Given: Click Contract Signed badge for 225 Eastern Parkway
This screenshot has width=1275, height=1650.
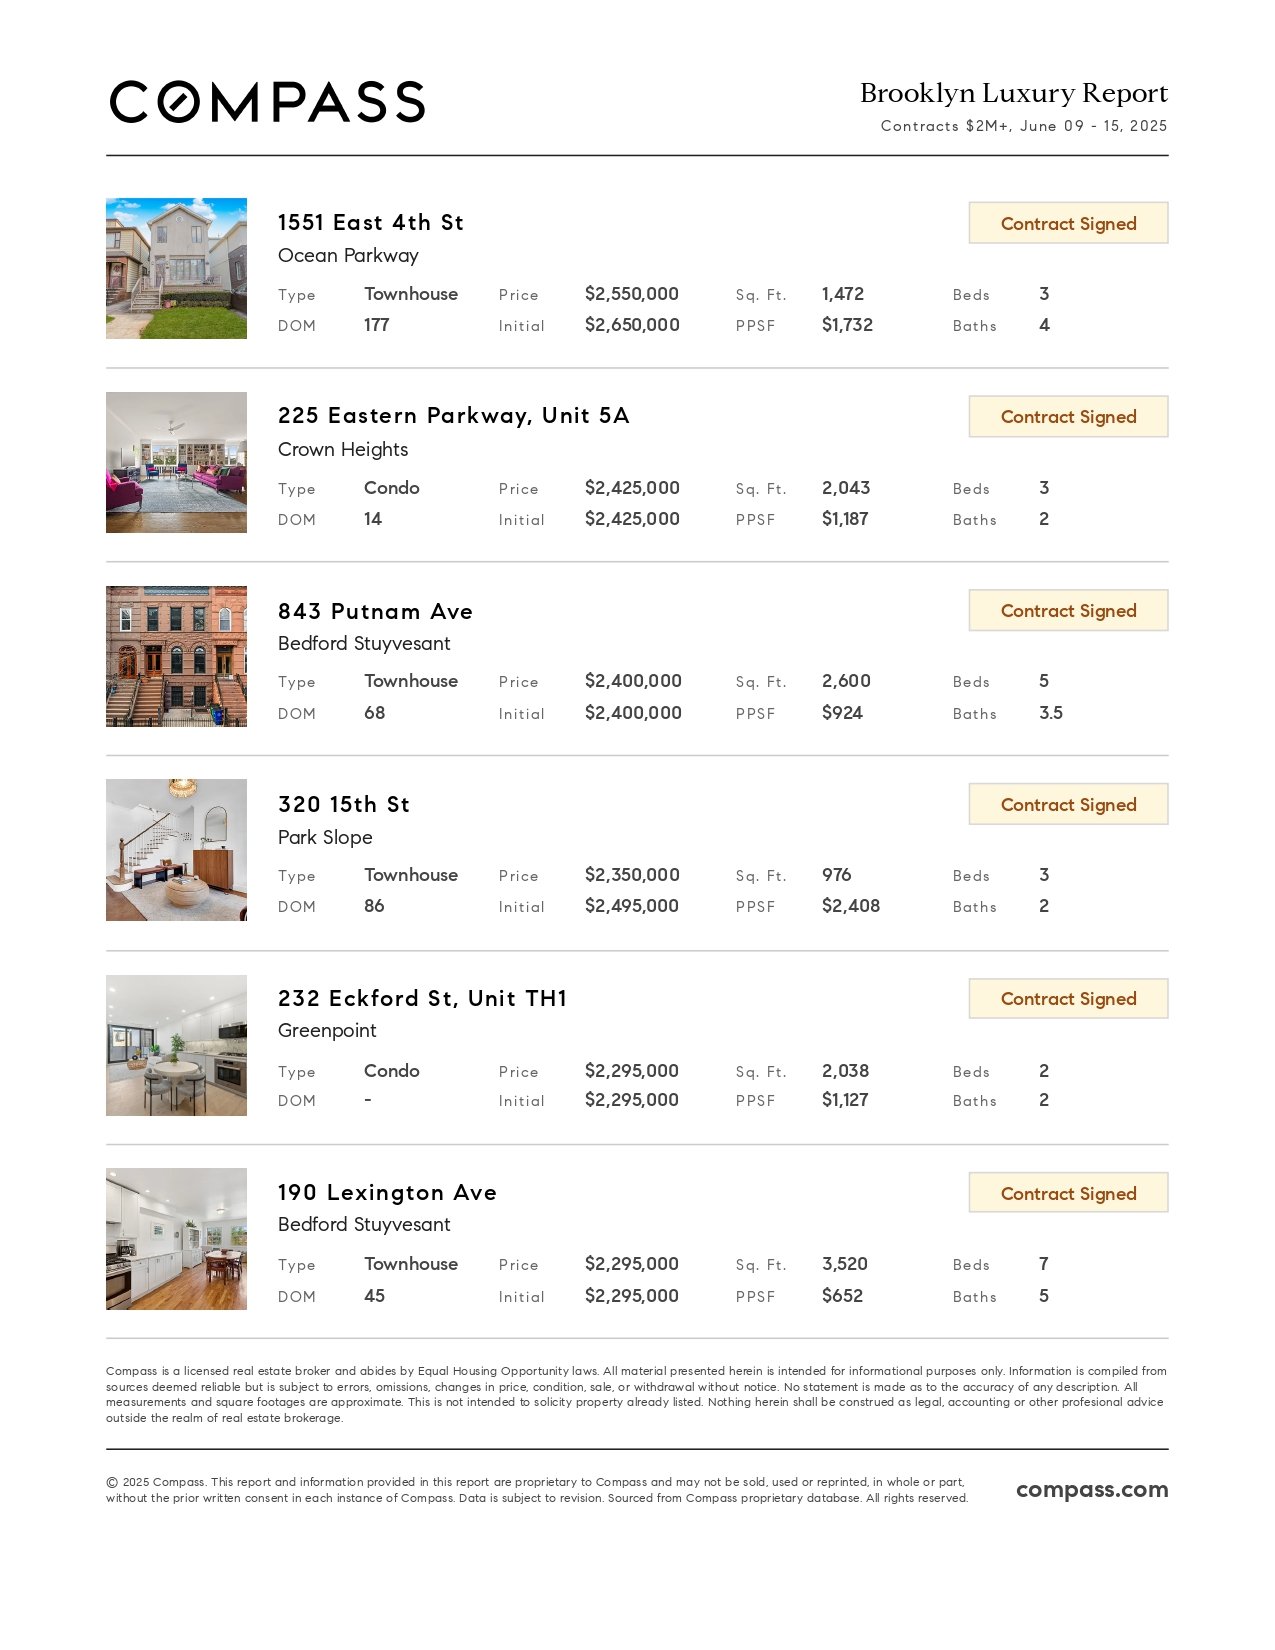Looking at the screenshot, I should (1068, 416).
